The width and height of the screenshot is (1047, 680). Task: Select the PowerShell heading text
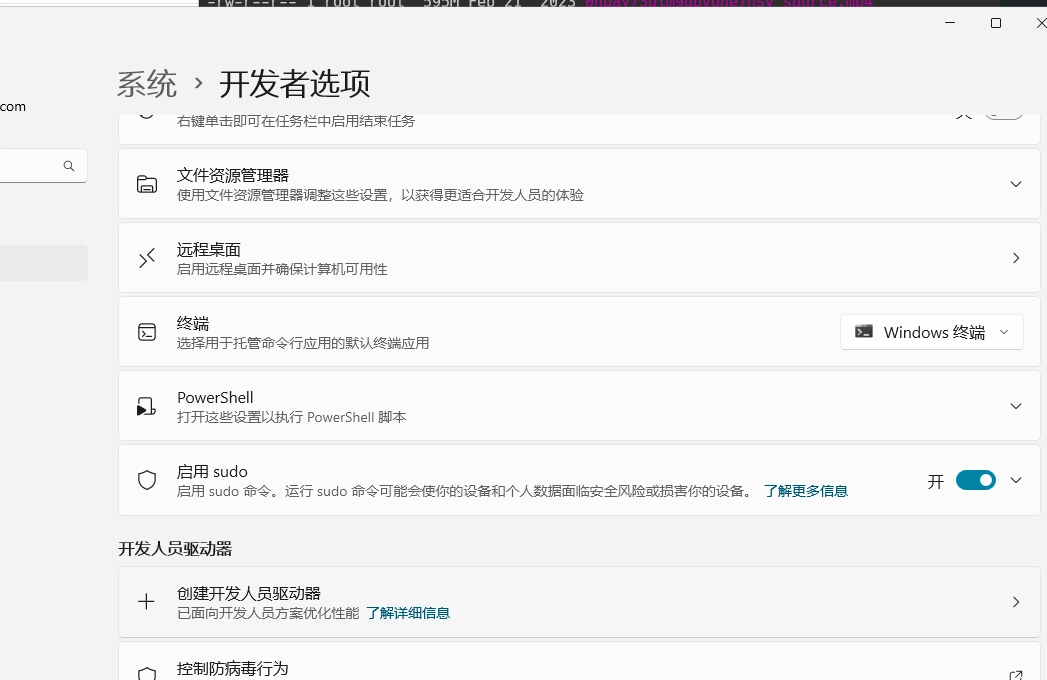coord(215,397)
